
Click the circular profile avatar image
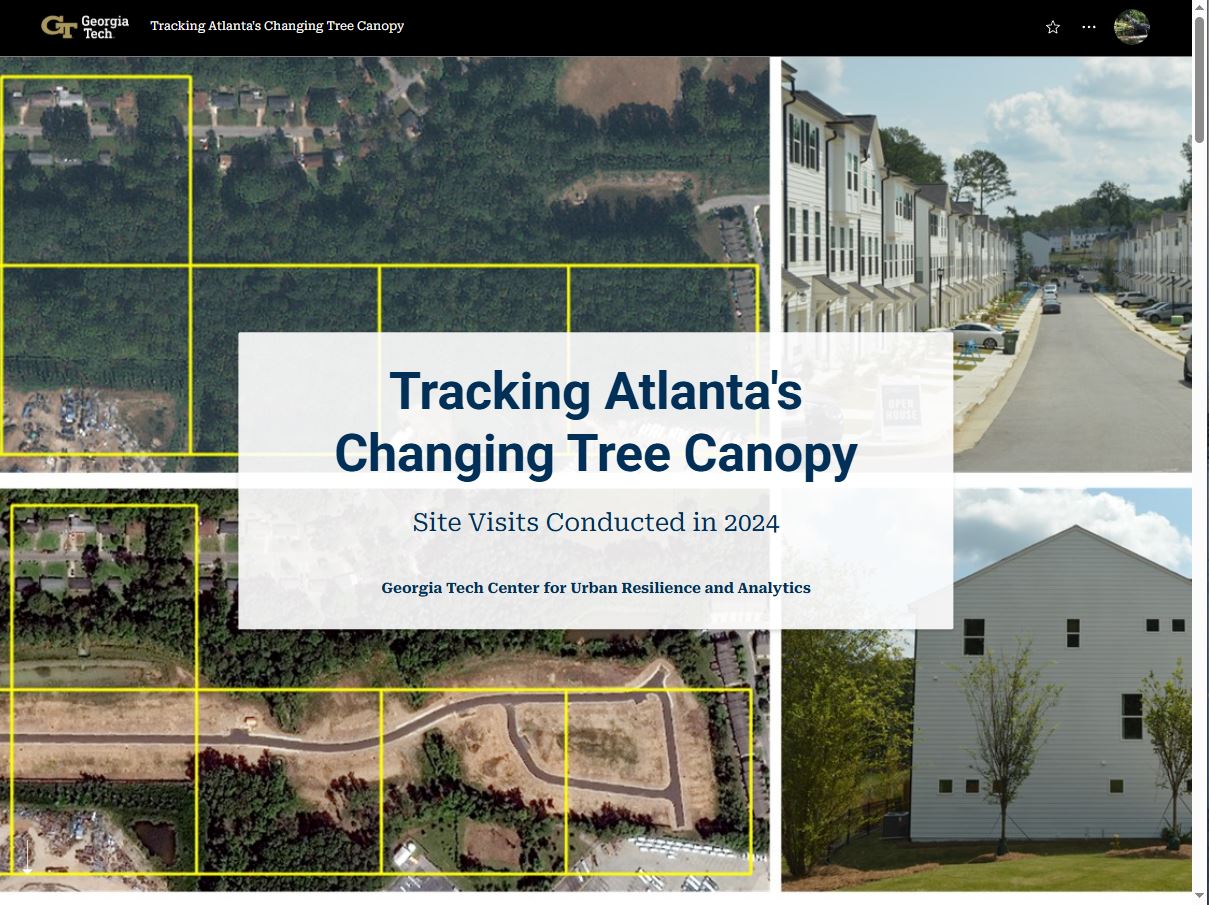1131,27
